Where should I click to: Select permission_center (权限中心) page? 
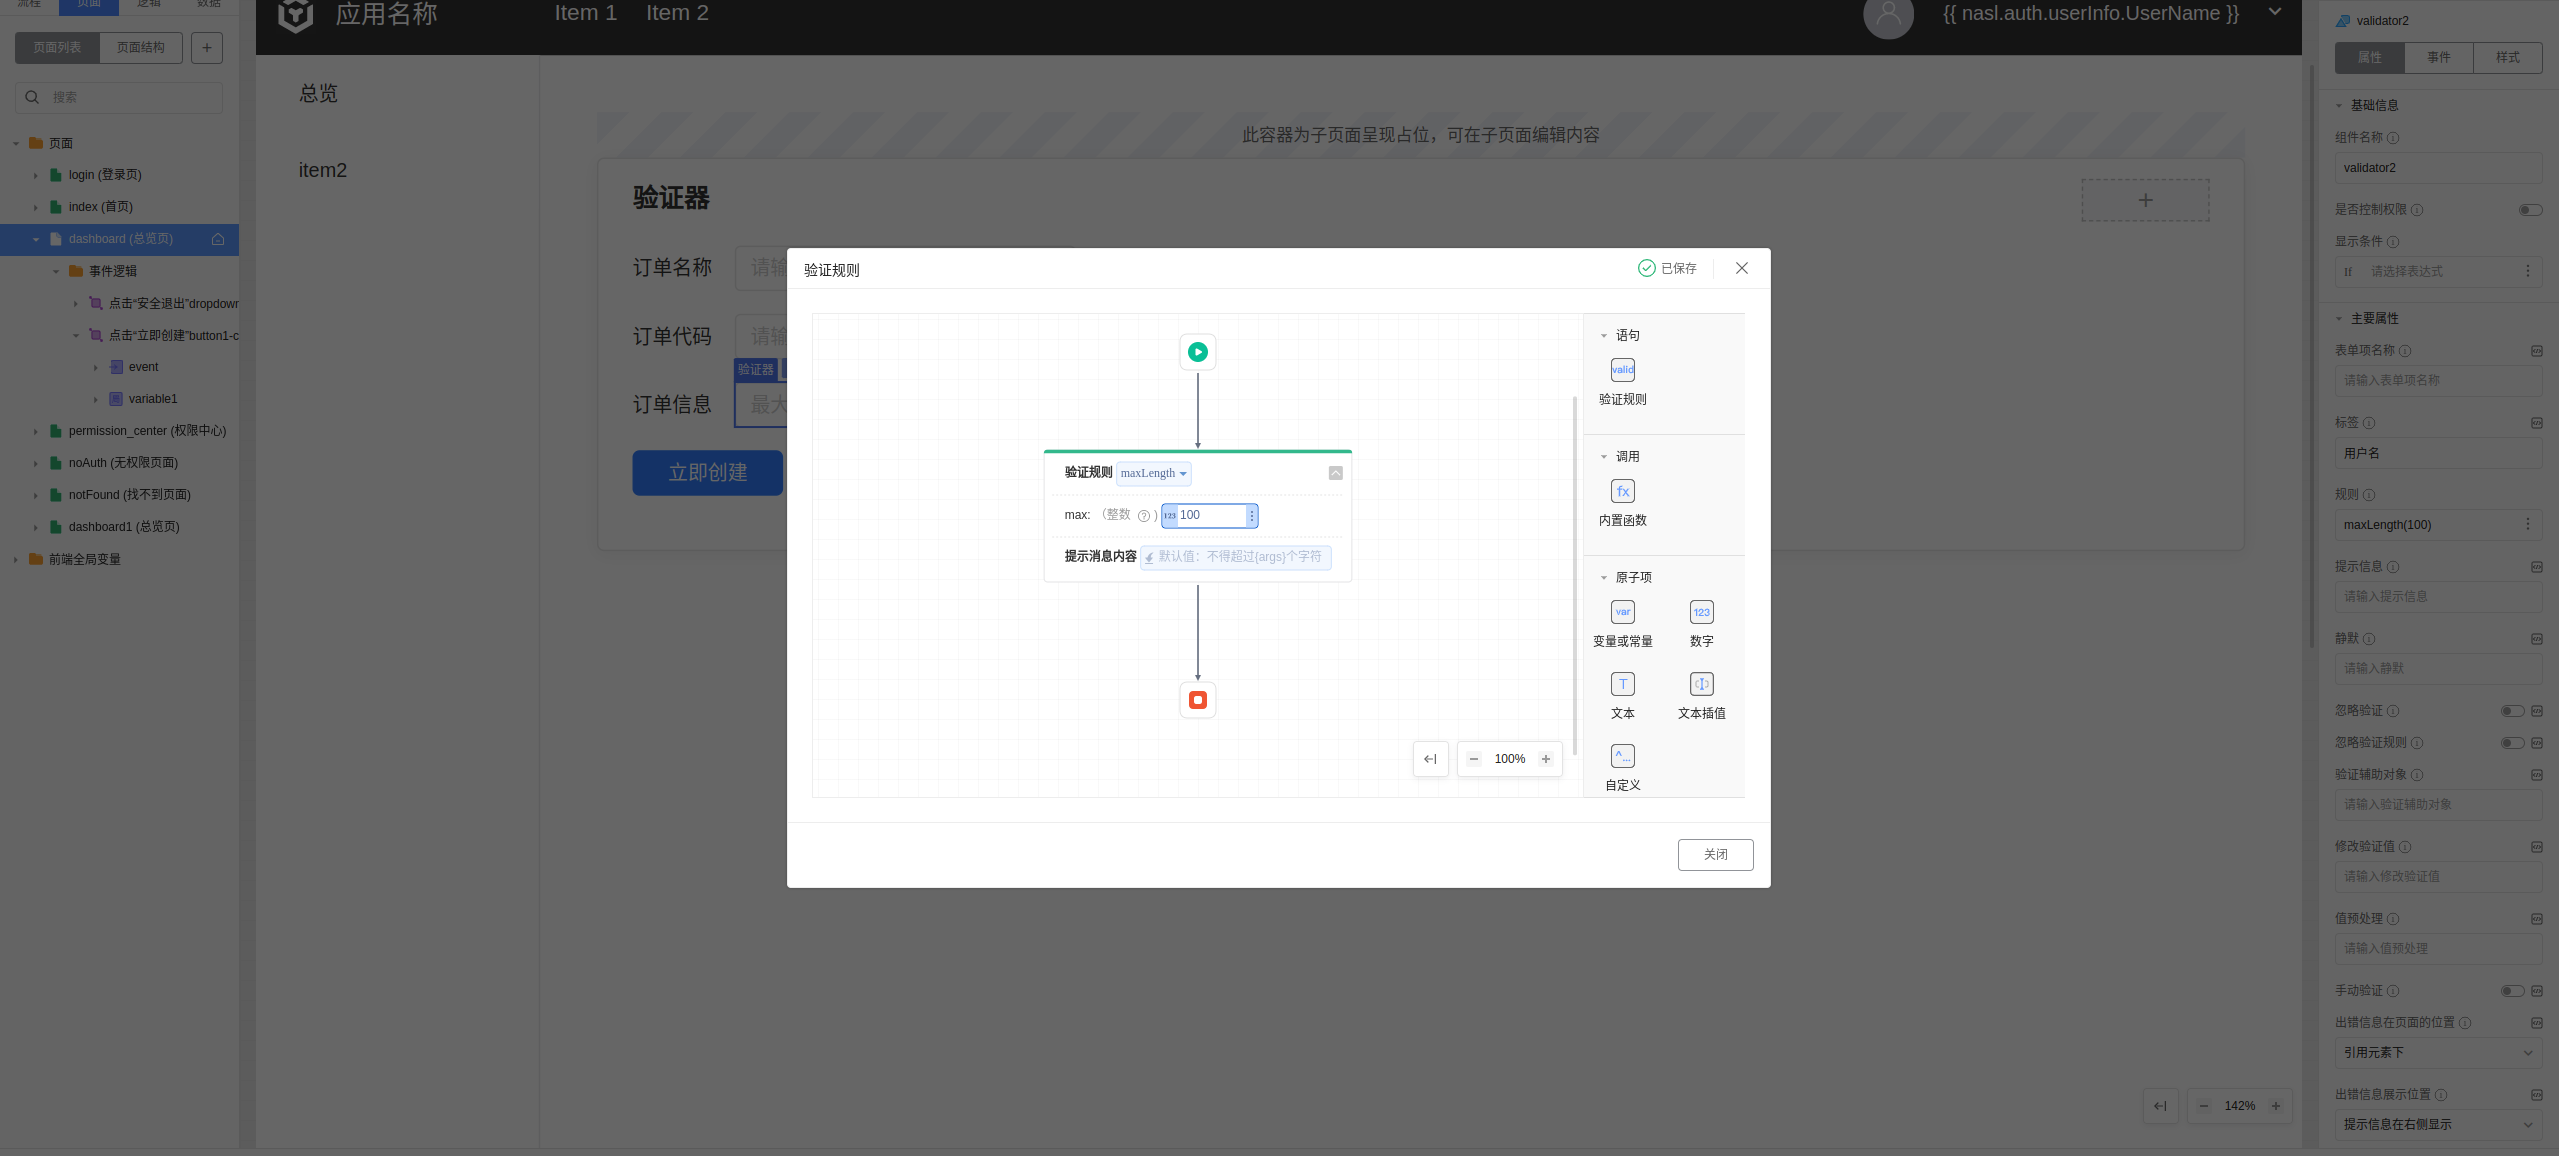click(147, 432)
